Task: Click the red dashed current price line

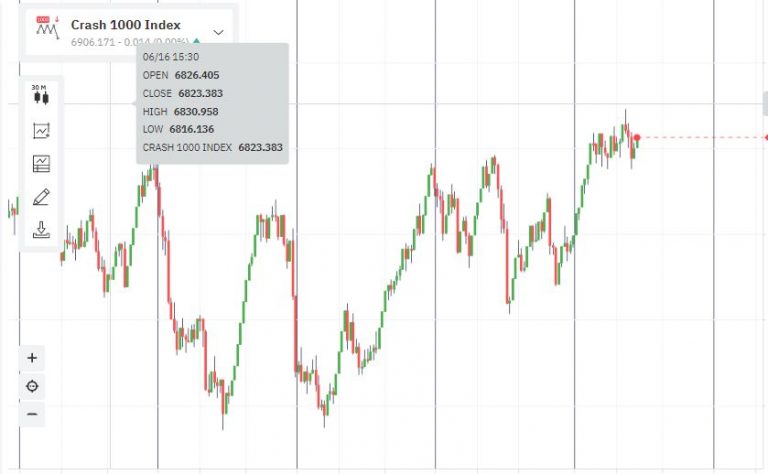Action: click(700, 138)
